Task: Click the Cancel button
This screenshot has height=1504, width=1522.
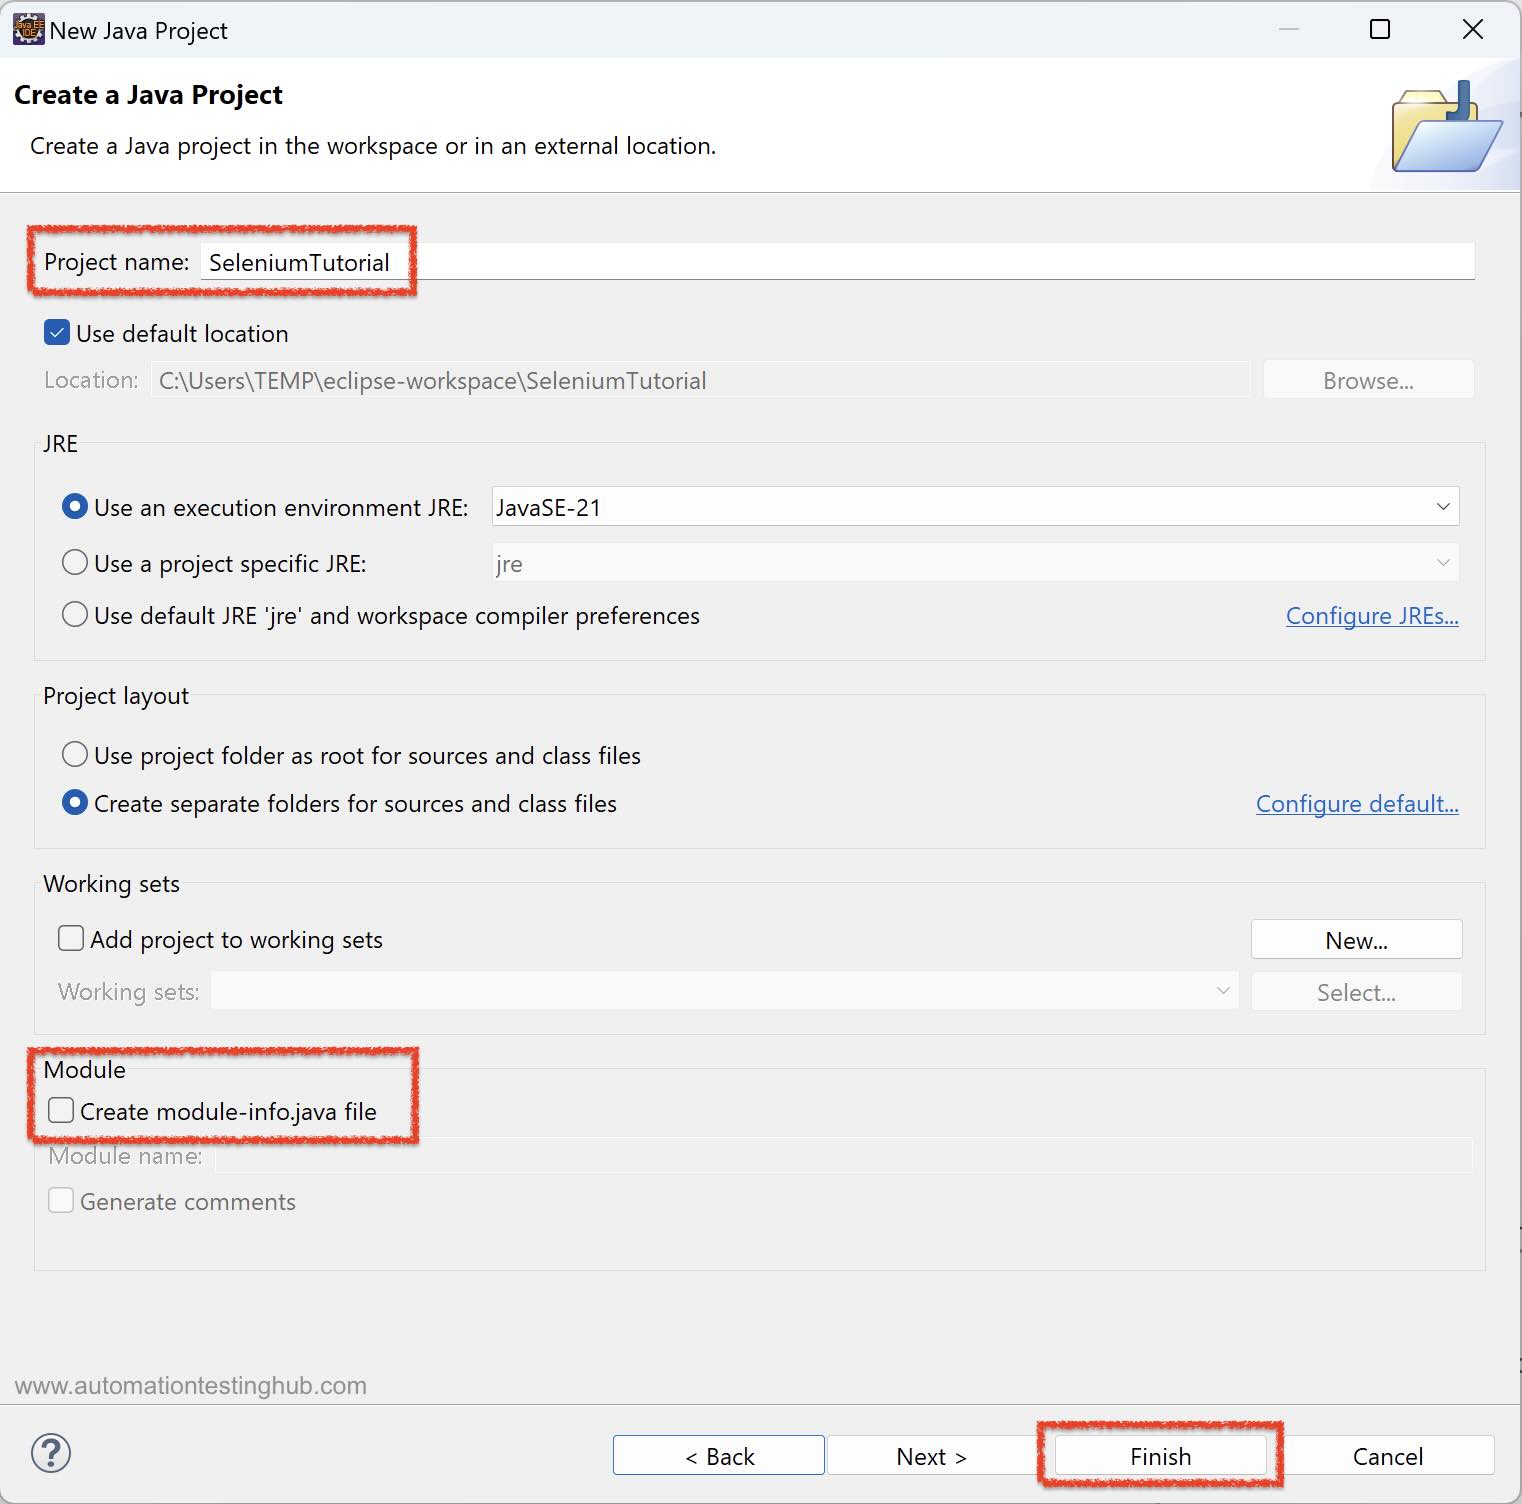Action: tap(1387, 1456)
